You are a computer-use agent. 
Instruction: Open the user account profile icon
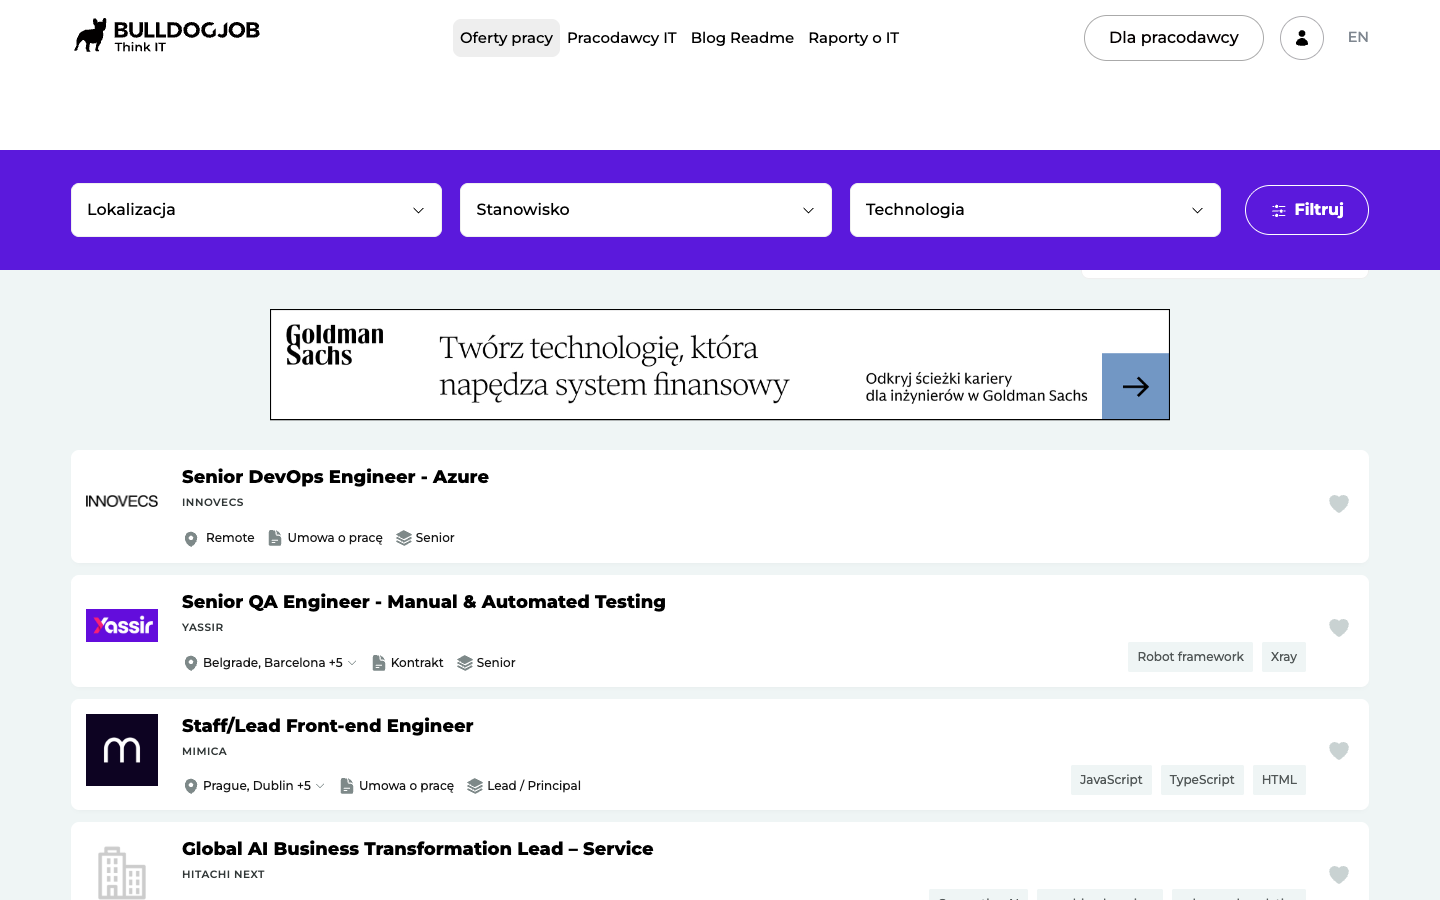point(1302,38)
